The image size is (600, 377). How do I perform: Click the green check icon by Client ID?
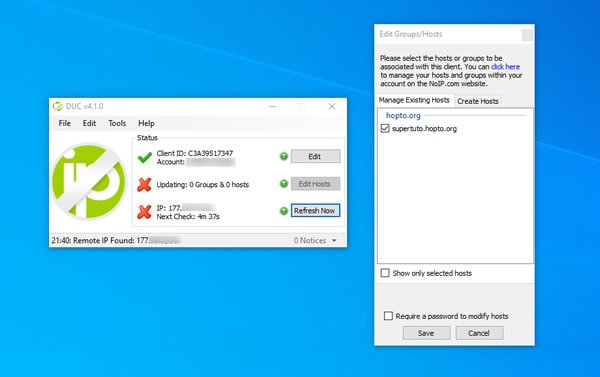145,157
